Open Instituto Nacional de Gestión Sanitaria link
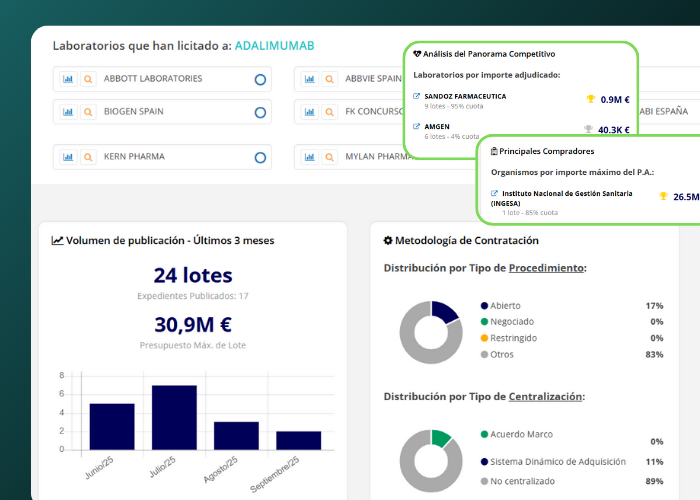Screen dimensions: 700x500 pyautogui.click(x=562, y=198)
